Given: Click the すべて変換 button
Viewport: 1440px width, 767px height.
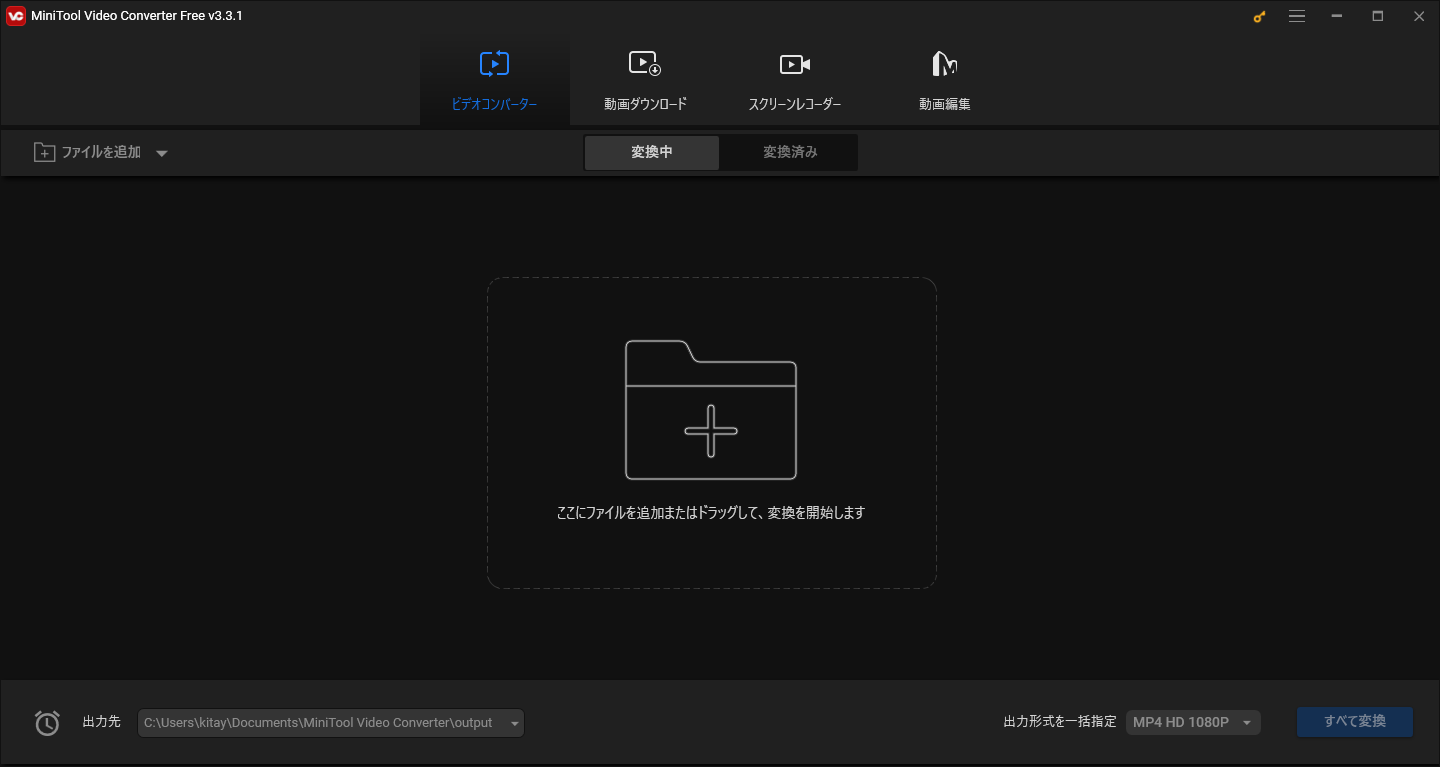Looking at the screenshot, I should pyautogui.click(x=1355, y=722).
